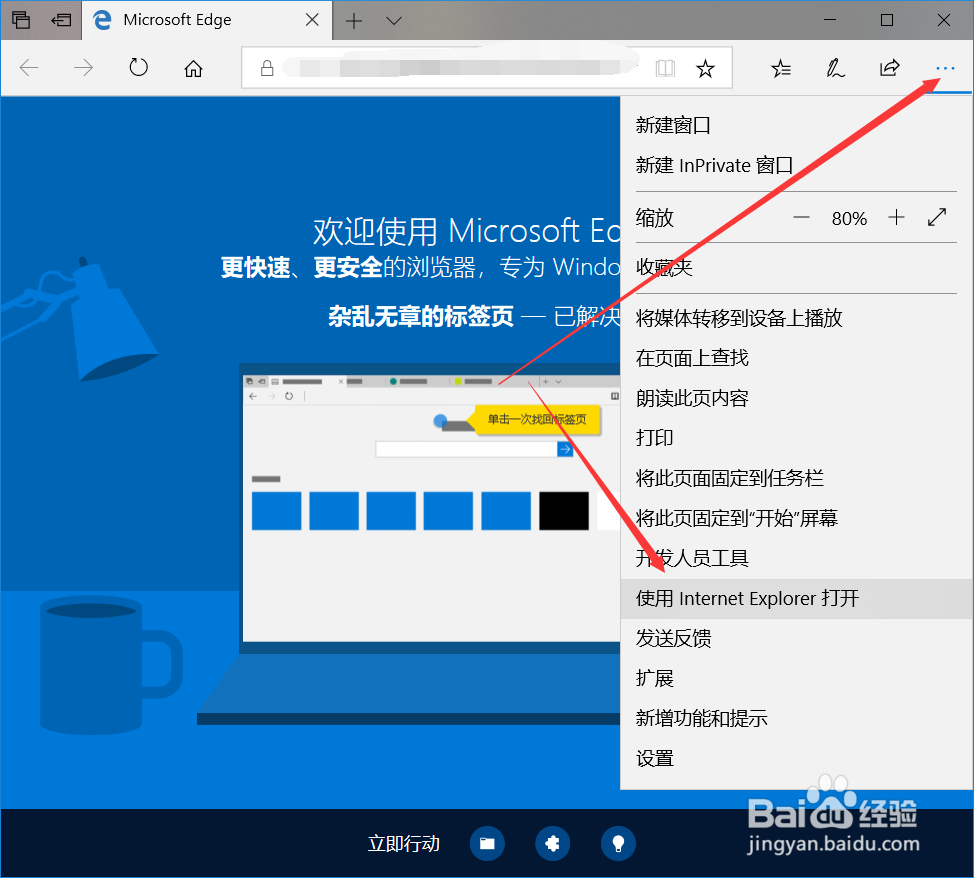Viewport: 974px width, 878px height.
Task: Refresh the current page
Action: point(139,67)
